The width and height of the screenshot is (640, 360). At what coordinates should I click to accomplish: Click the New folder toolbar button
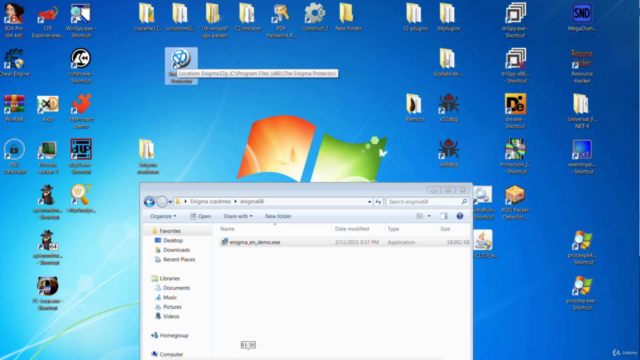pos(278,216)
